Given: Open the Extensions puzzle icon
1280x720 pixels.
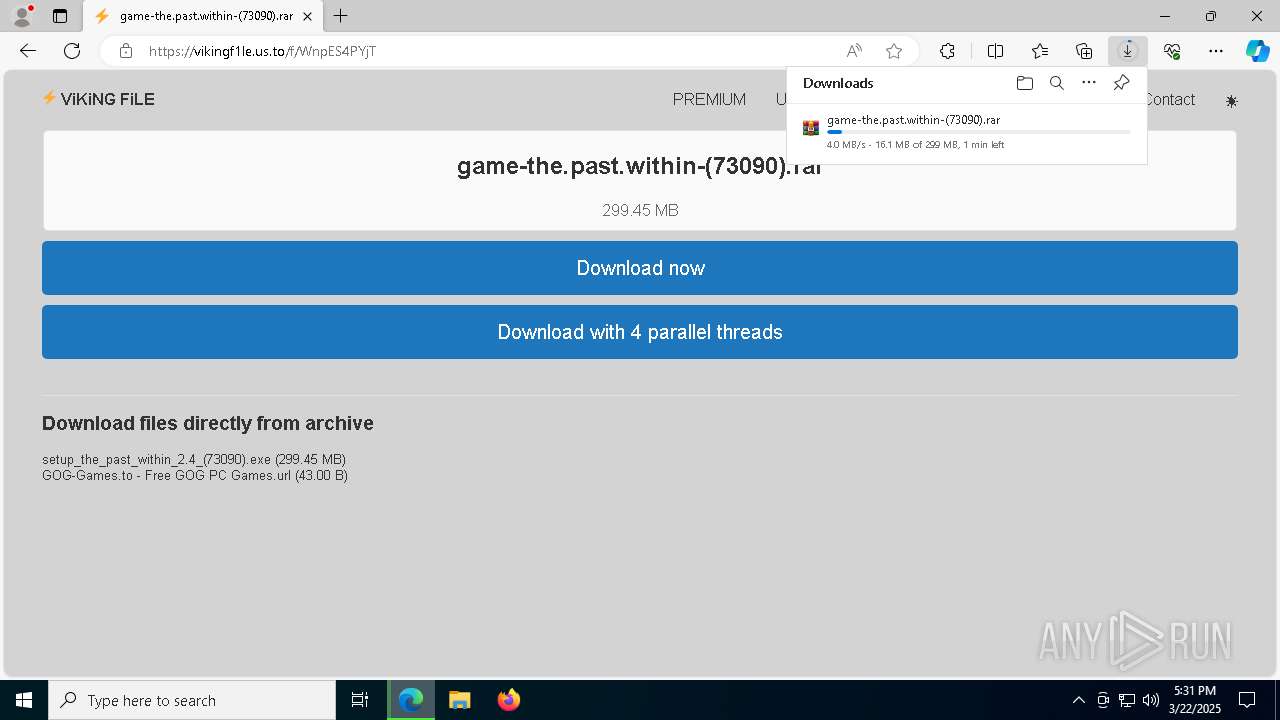Looking at the screenshot, I should click(x=947, y=51).
